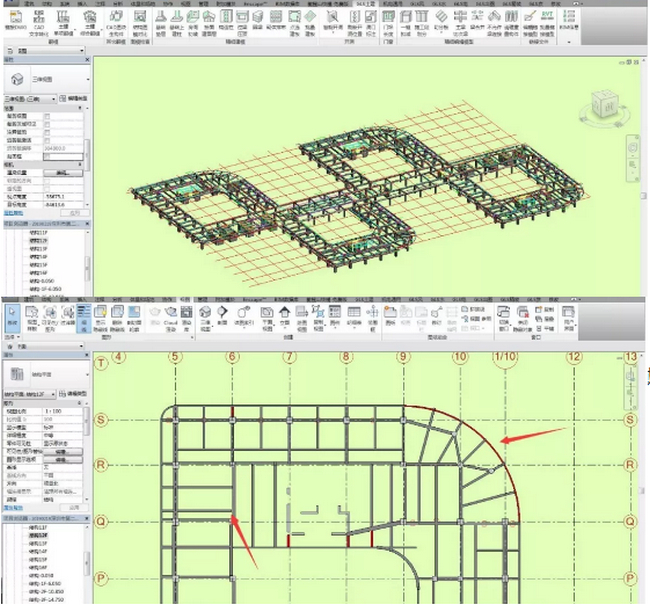Open the 三维视图: (三维) instance dropdown
The height and width of the screenshot is (605, 650).
click(x=30, y=99)
